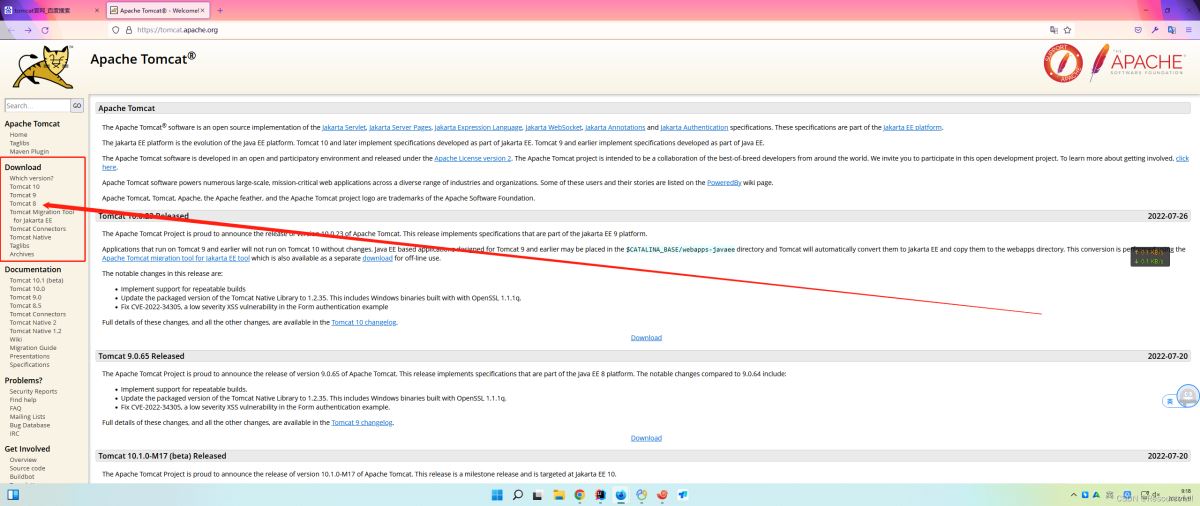Click the Find help link

pos(23,399)
